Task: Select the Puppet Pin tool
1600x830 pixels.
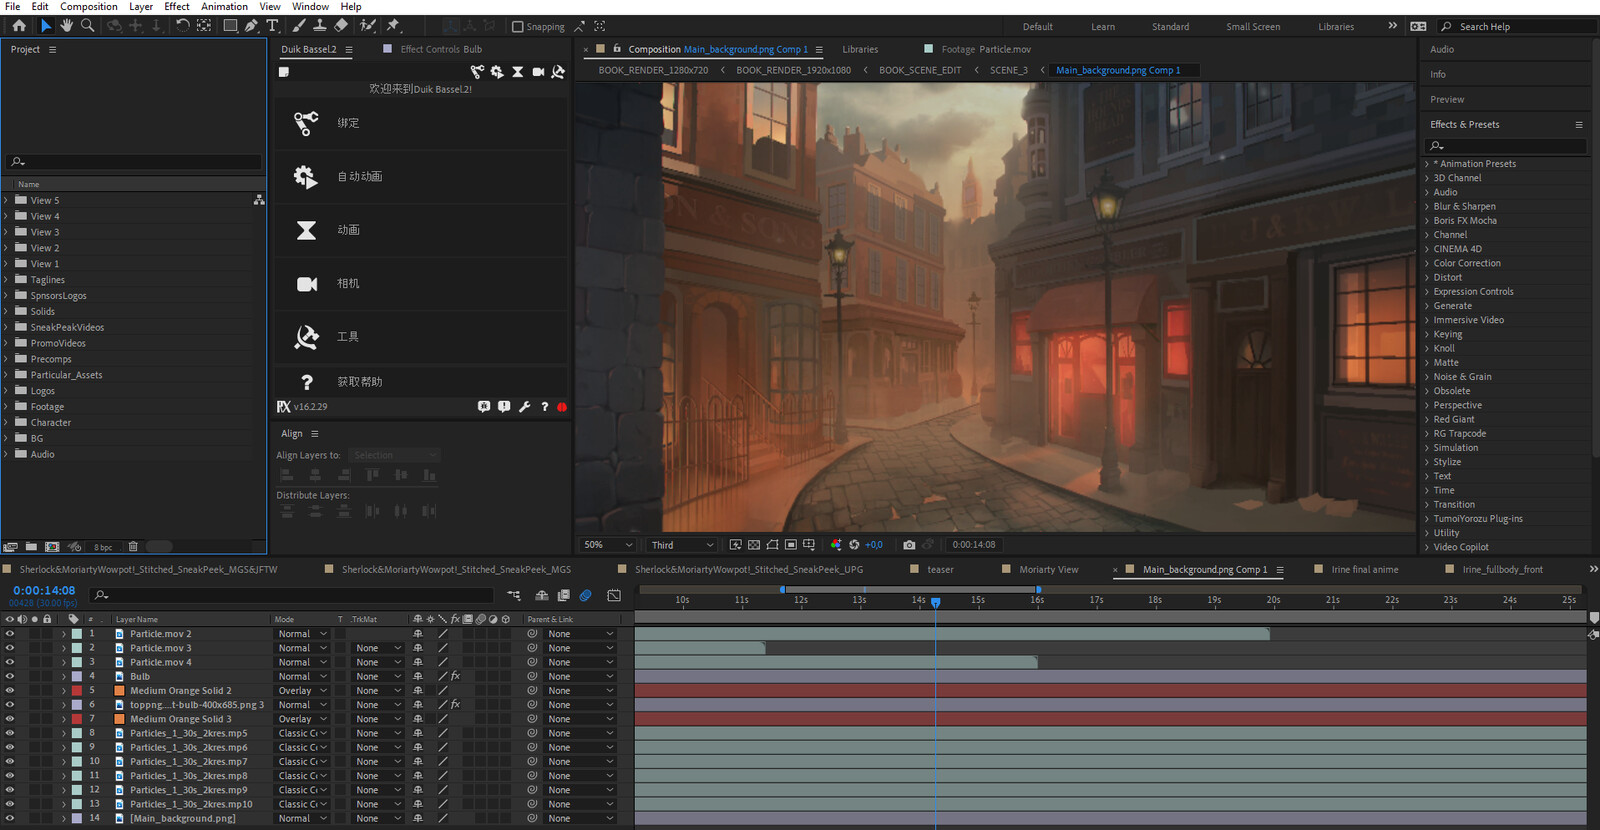Action: coord(393,26)
